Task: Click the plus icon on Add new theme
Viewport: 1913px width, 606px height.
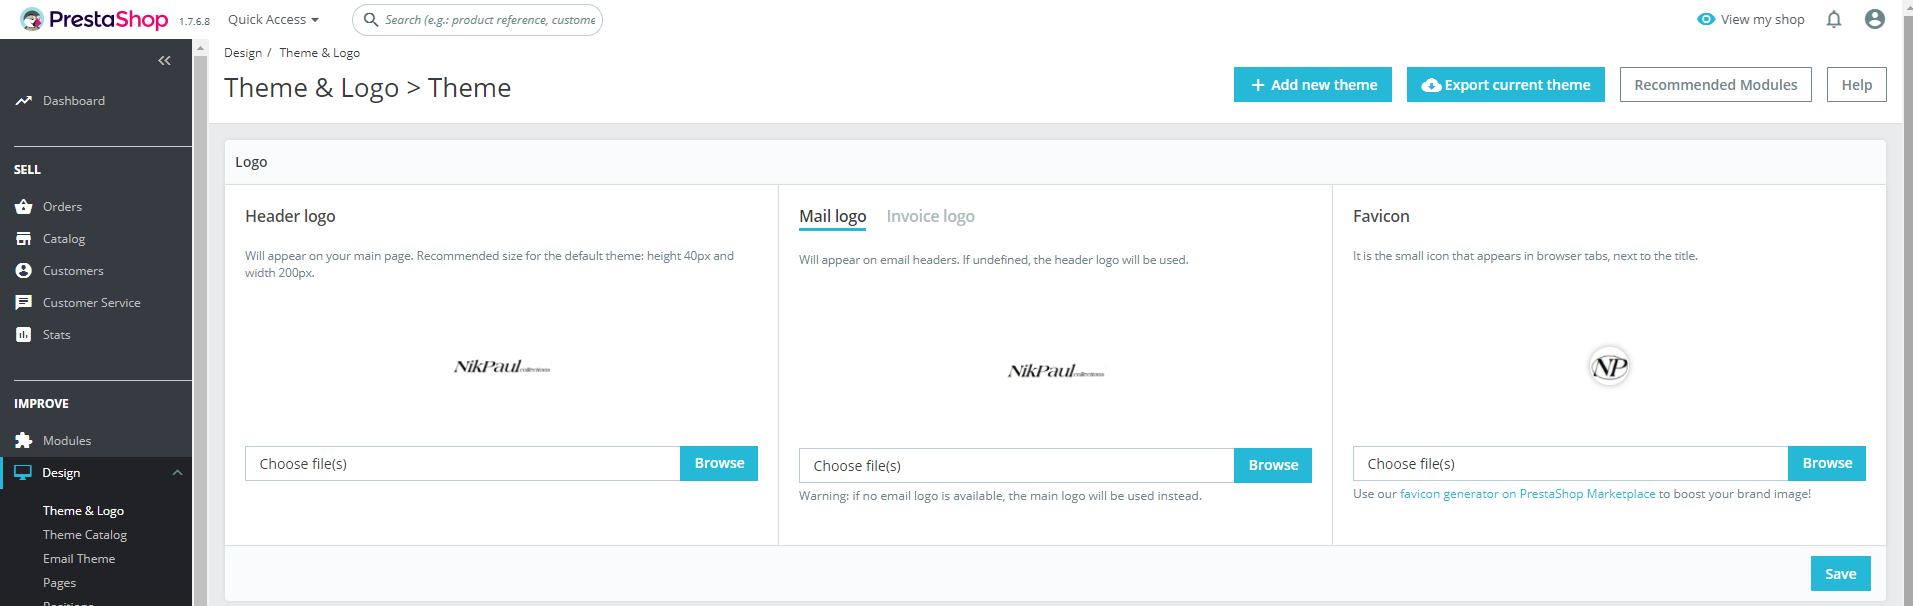Action: (1258, 85)
